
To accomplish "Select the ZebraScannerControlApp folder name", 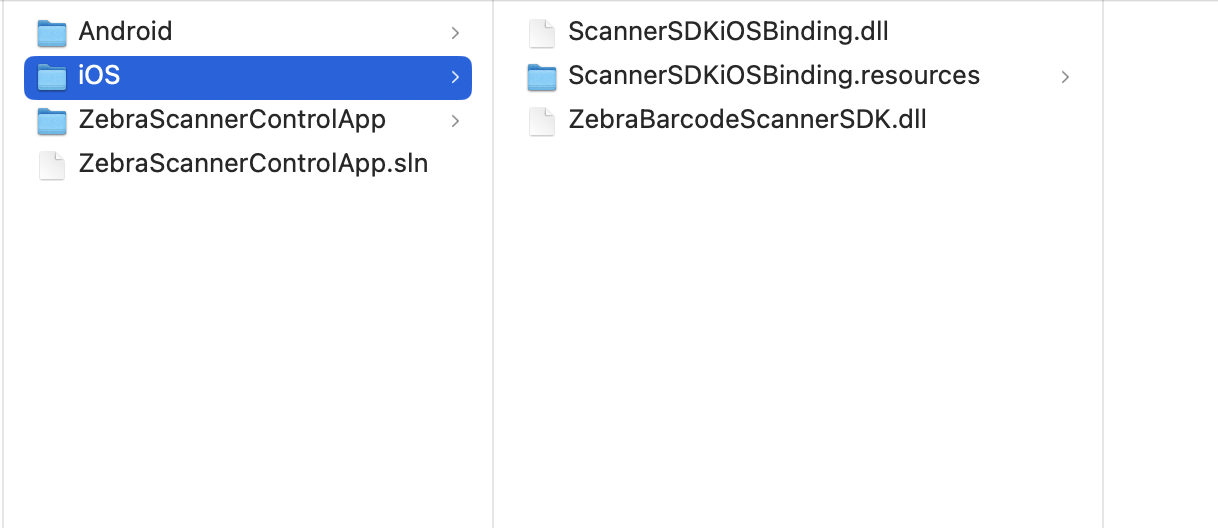I will [232, 120].
